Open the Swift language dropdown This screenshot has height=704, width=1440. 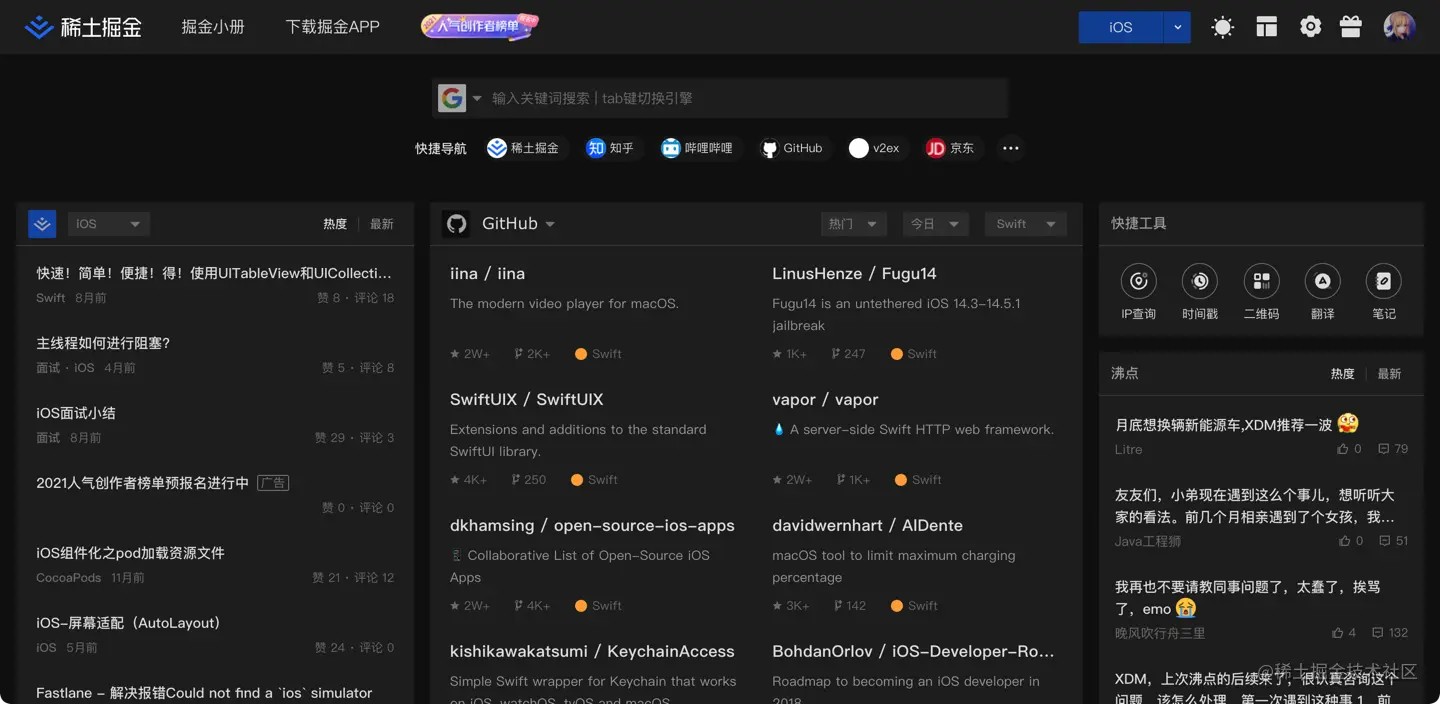(x=1025, y=224)
